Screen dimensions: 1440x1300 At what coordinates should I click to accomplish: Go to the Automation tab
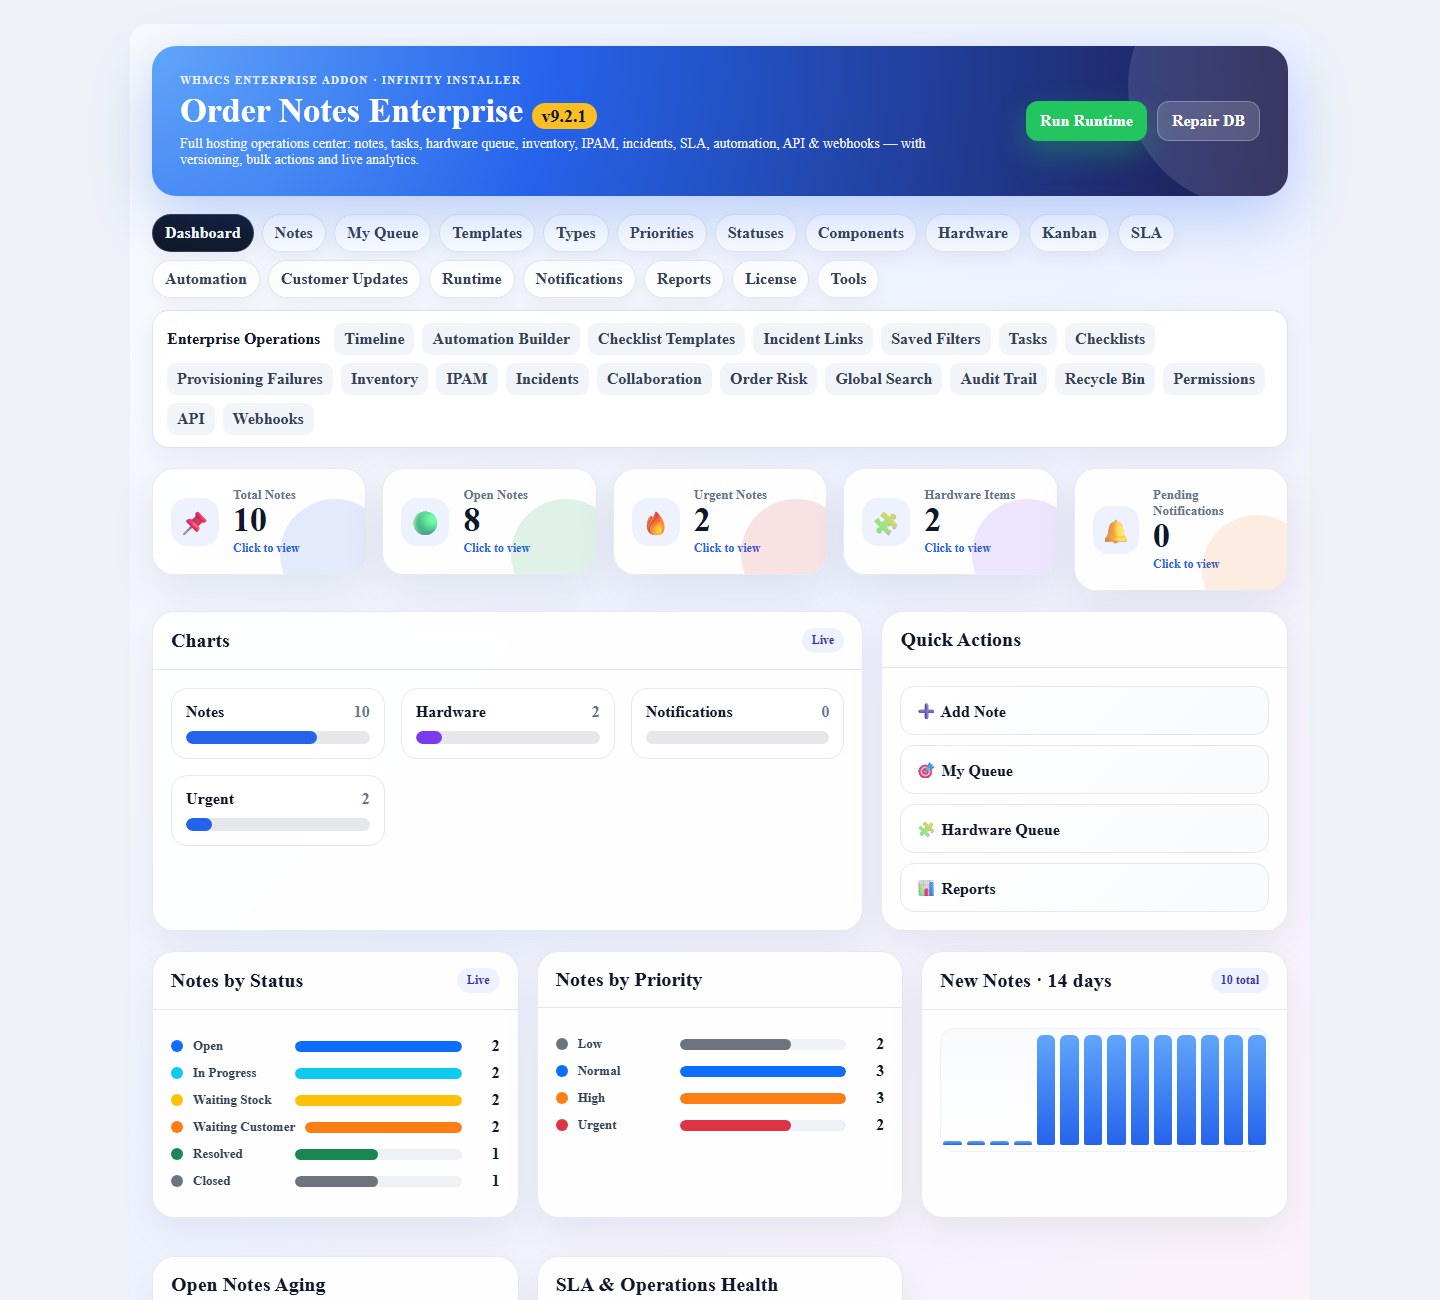(206, 279)
